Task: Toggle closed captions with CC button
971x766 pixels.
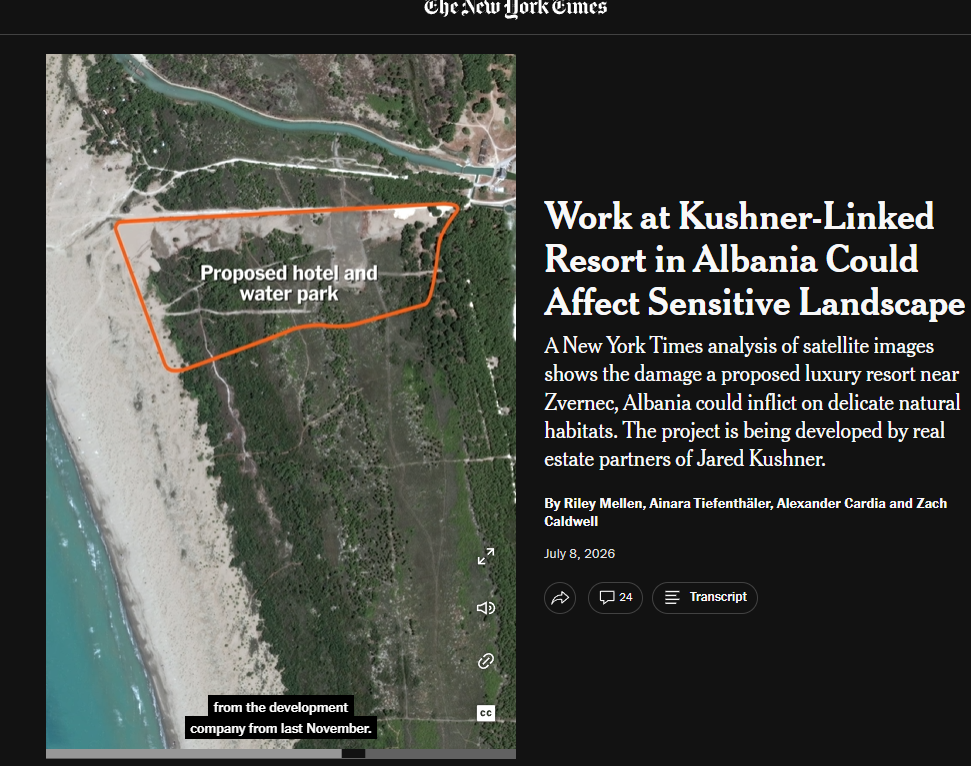Action: [x=486, y=713]
